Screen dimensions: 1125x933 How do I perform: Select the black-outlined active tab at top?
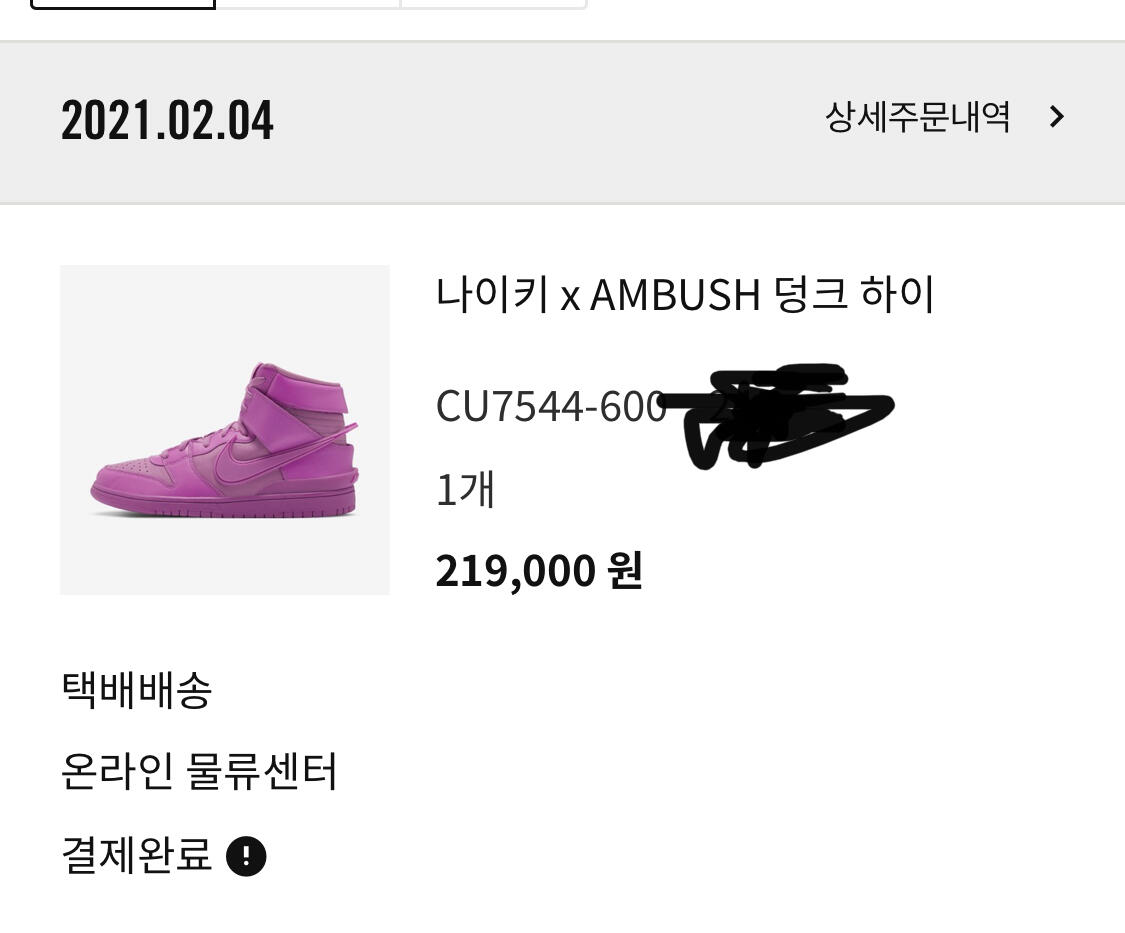(x=123, y=4)
